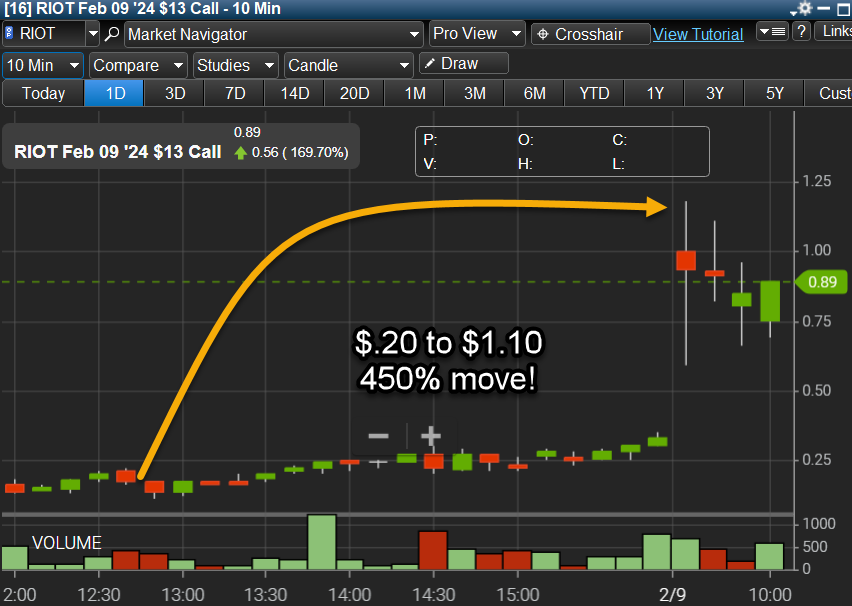Click the 0.89 current price tag

click(822, 282)
